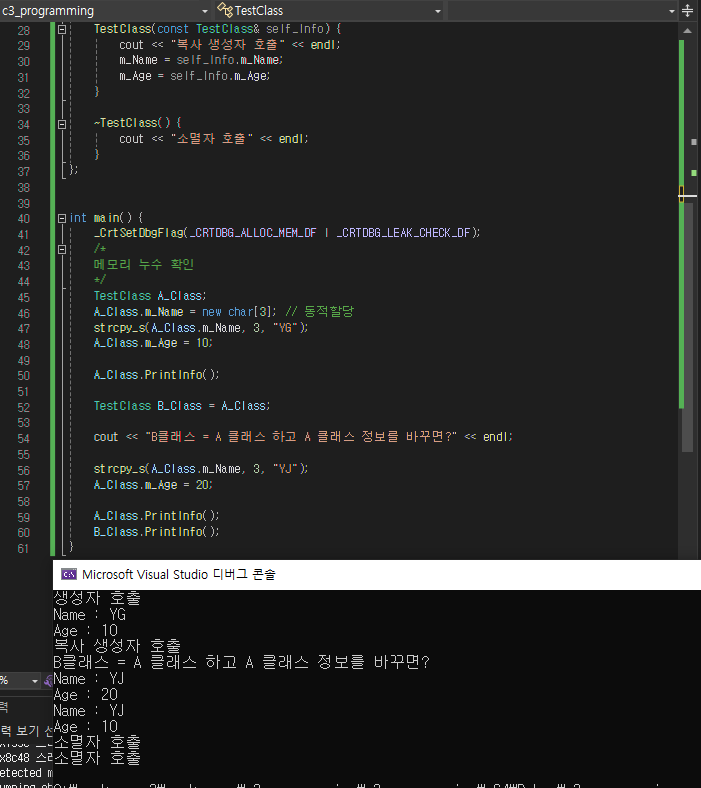The height and width of the screenshot is (788, 701).
Task: Click '~TestClass()' destructor declaration
Action: (133, 123)
